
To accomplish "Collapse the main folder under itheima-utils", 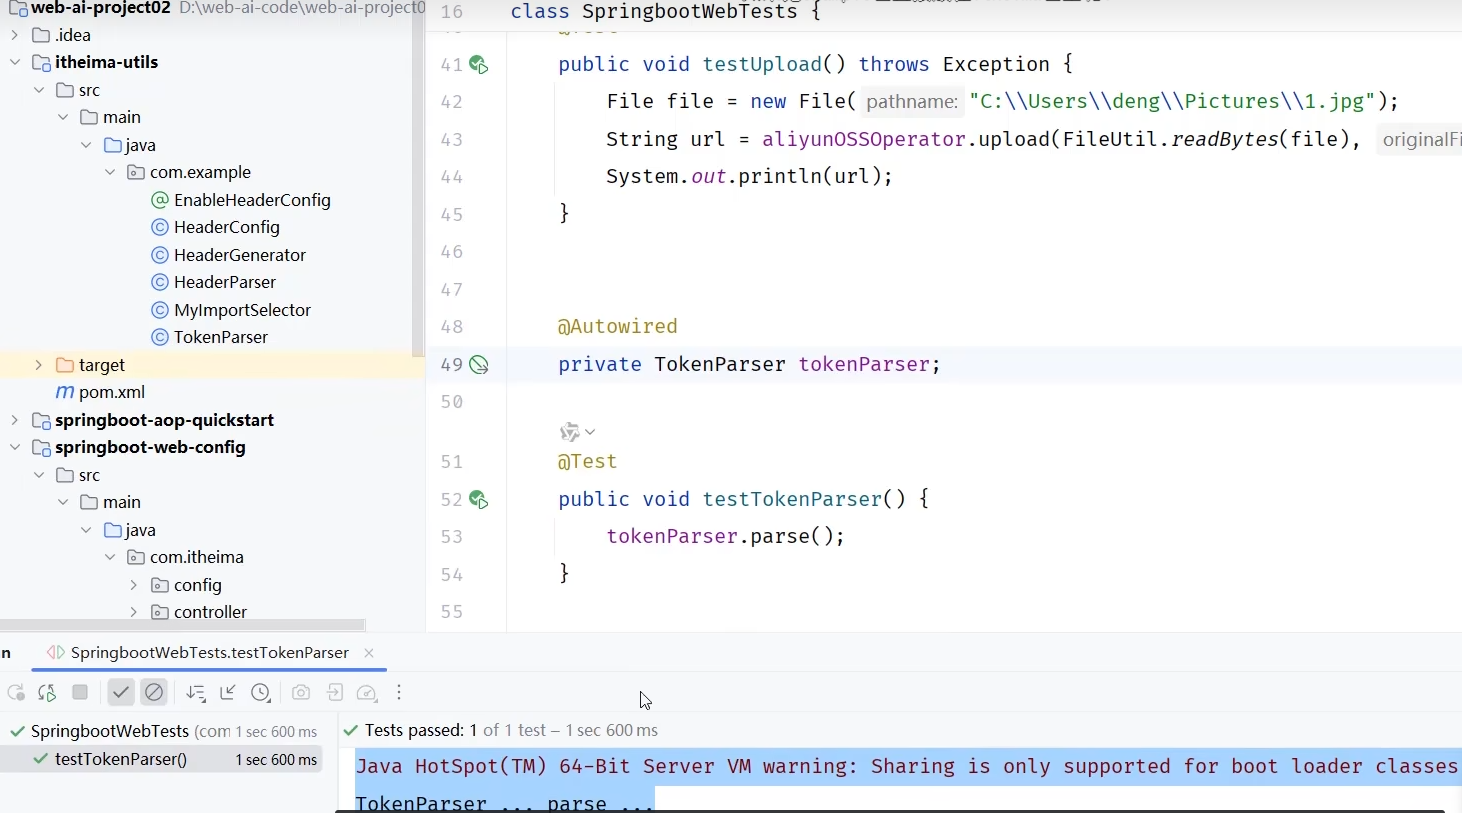I will pos(63,117).
